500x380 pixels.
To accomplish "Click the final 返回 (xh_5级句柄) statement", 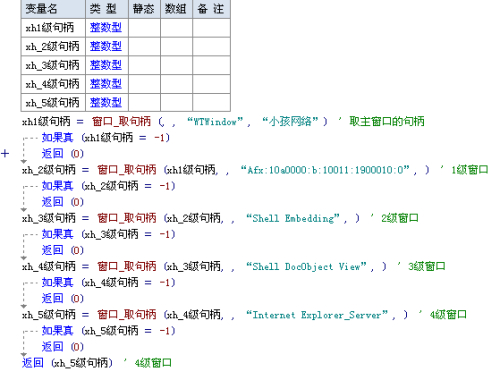I will tap(67, 363).
